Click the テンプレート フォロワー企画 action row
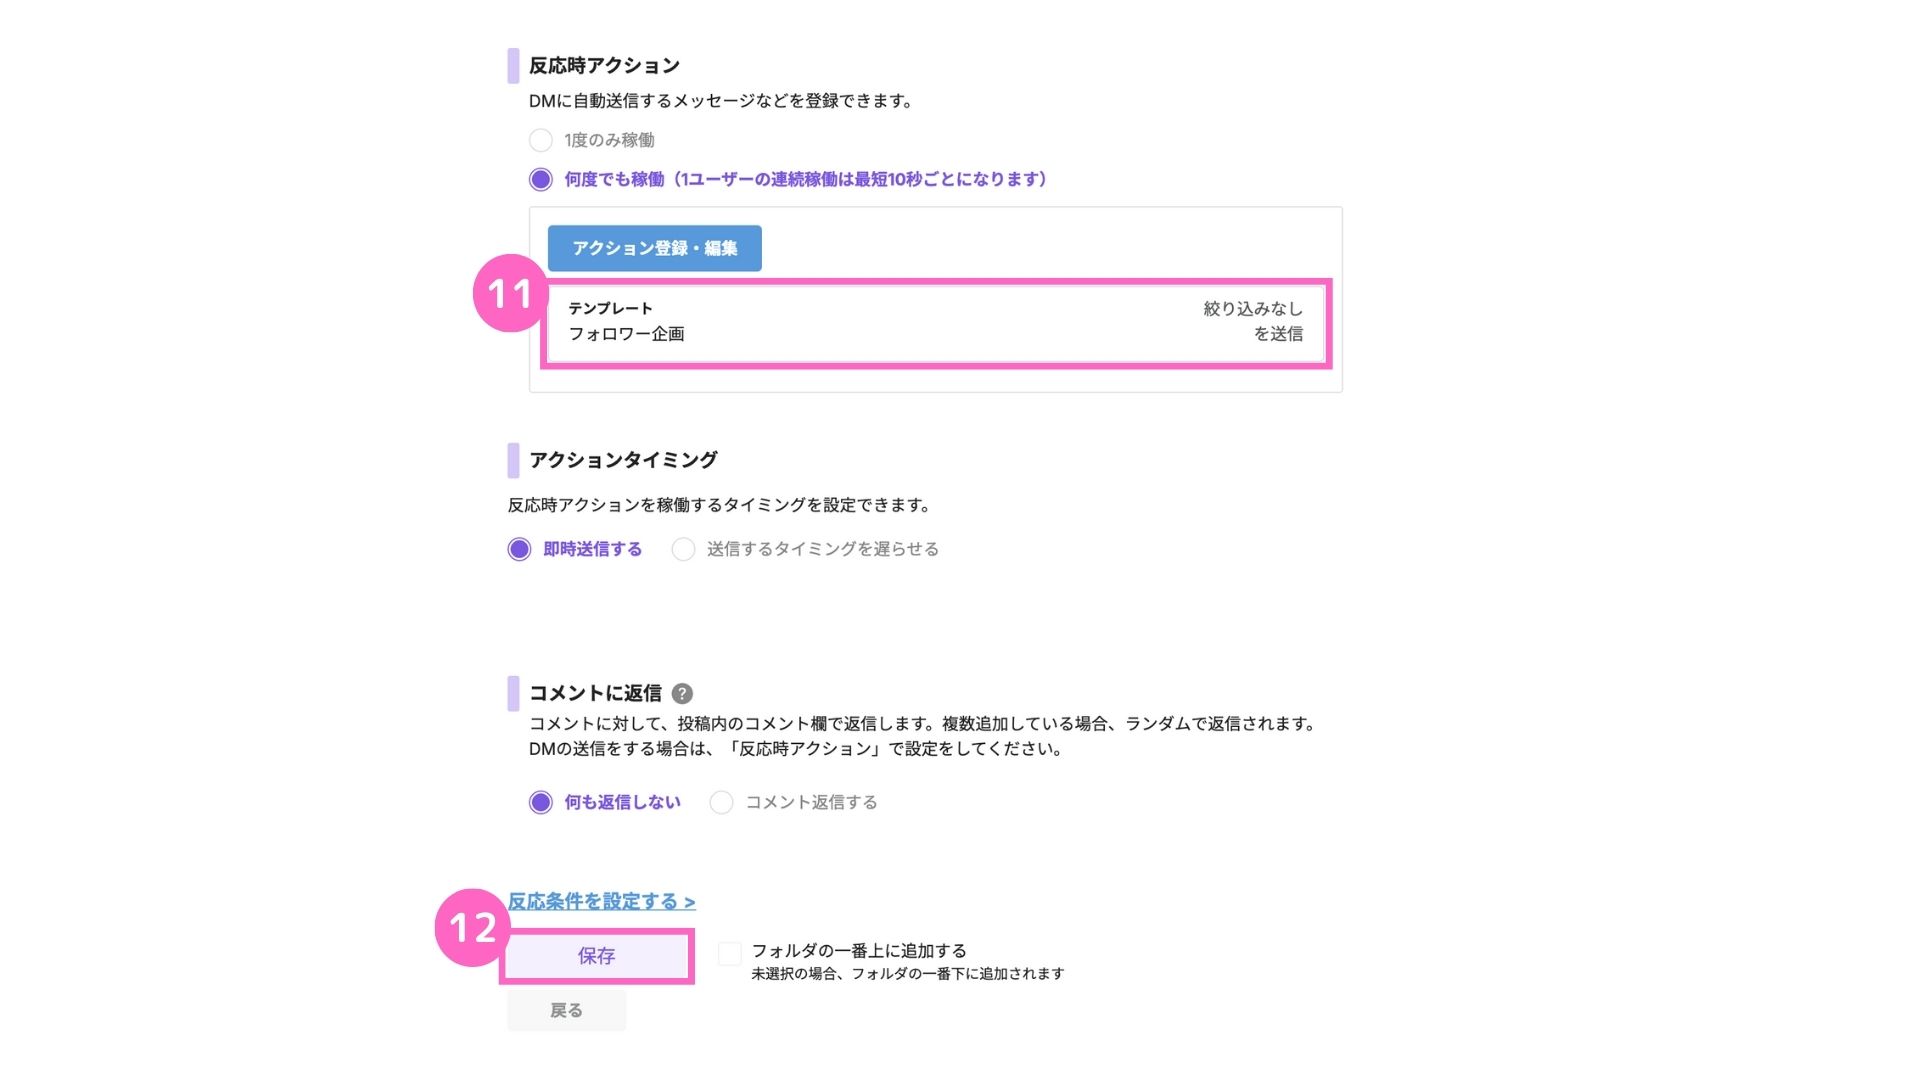The height and width of the screenshot is (1080, 1920). coord(936,322)
